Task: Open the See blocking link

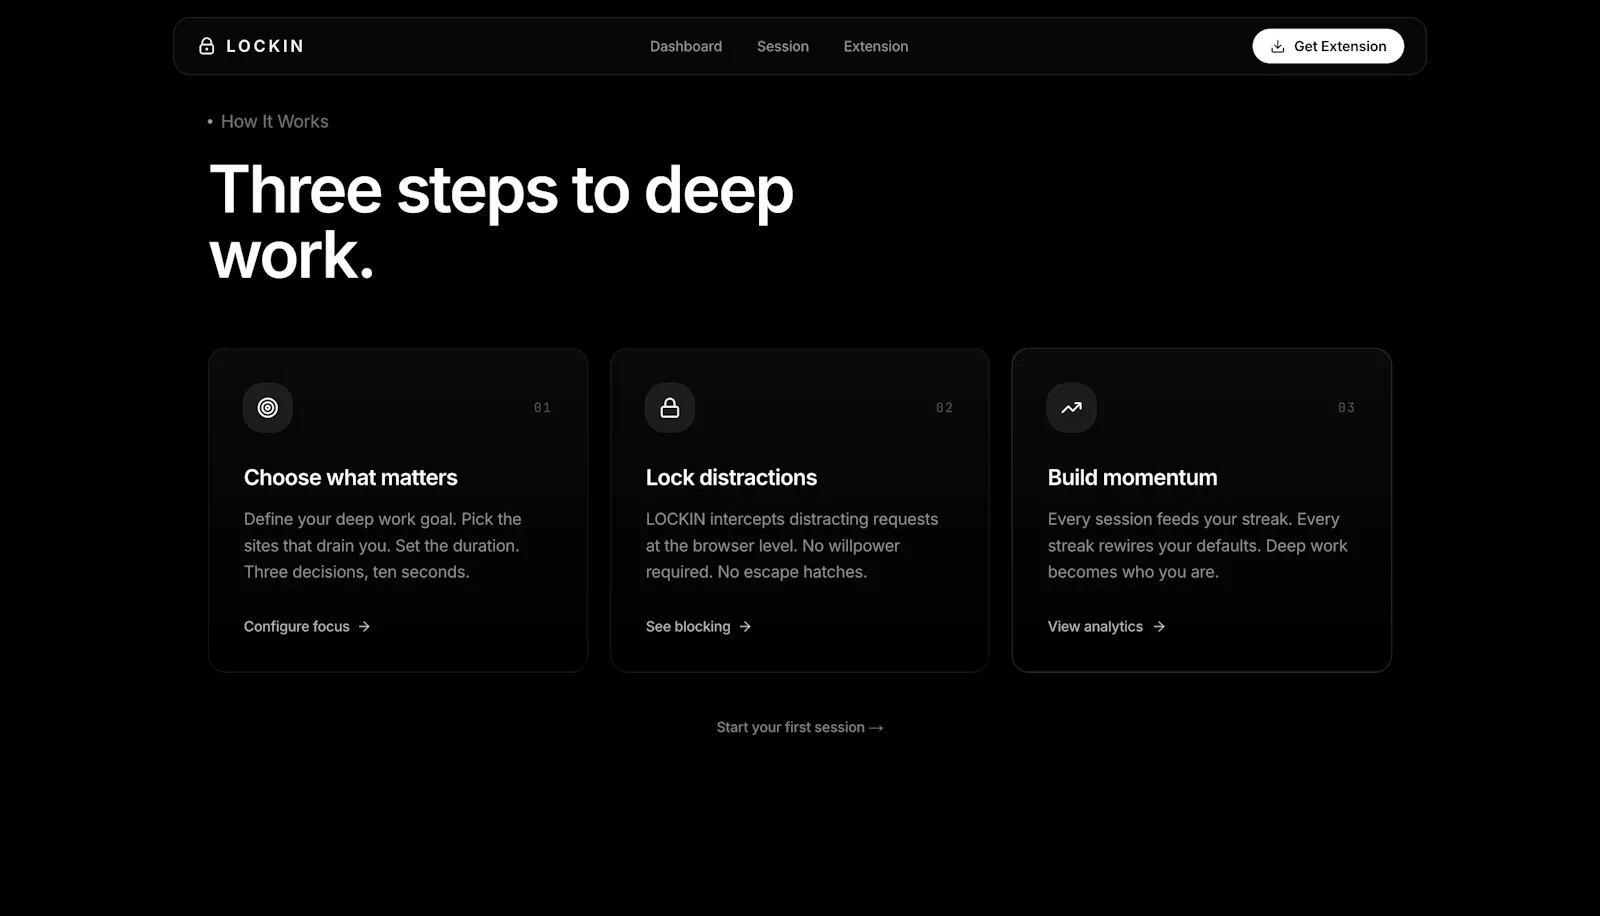Action: (698, 626)
